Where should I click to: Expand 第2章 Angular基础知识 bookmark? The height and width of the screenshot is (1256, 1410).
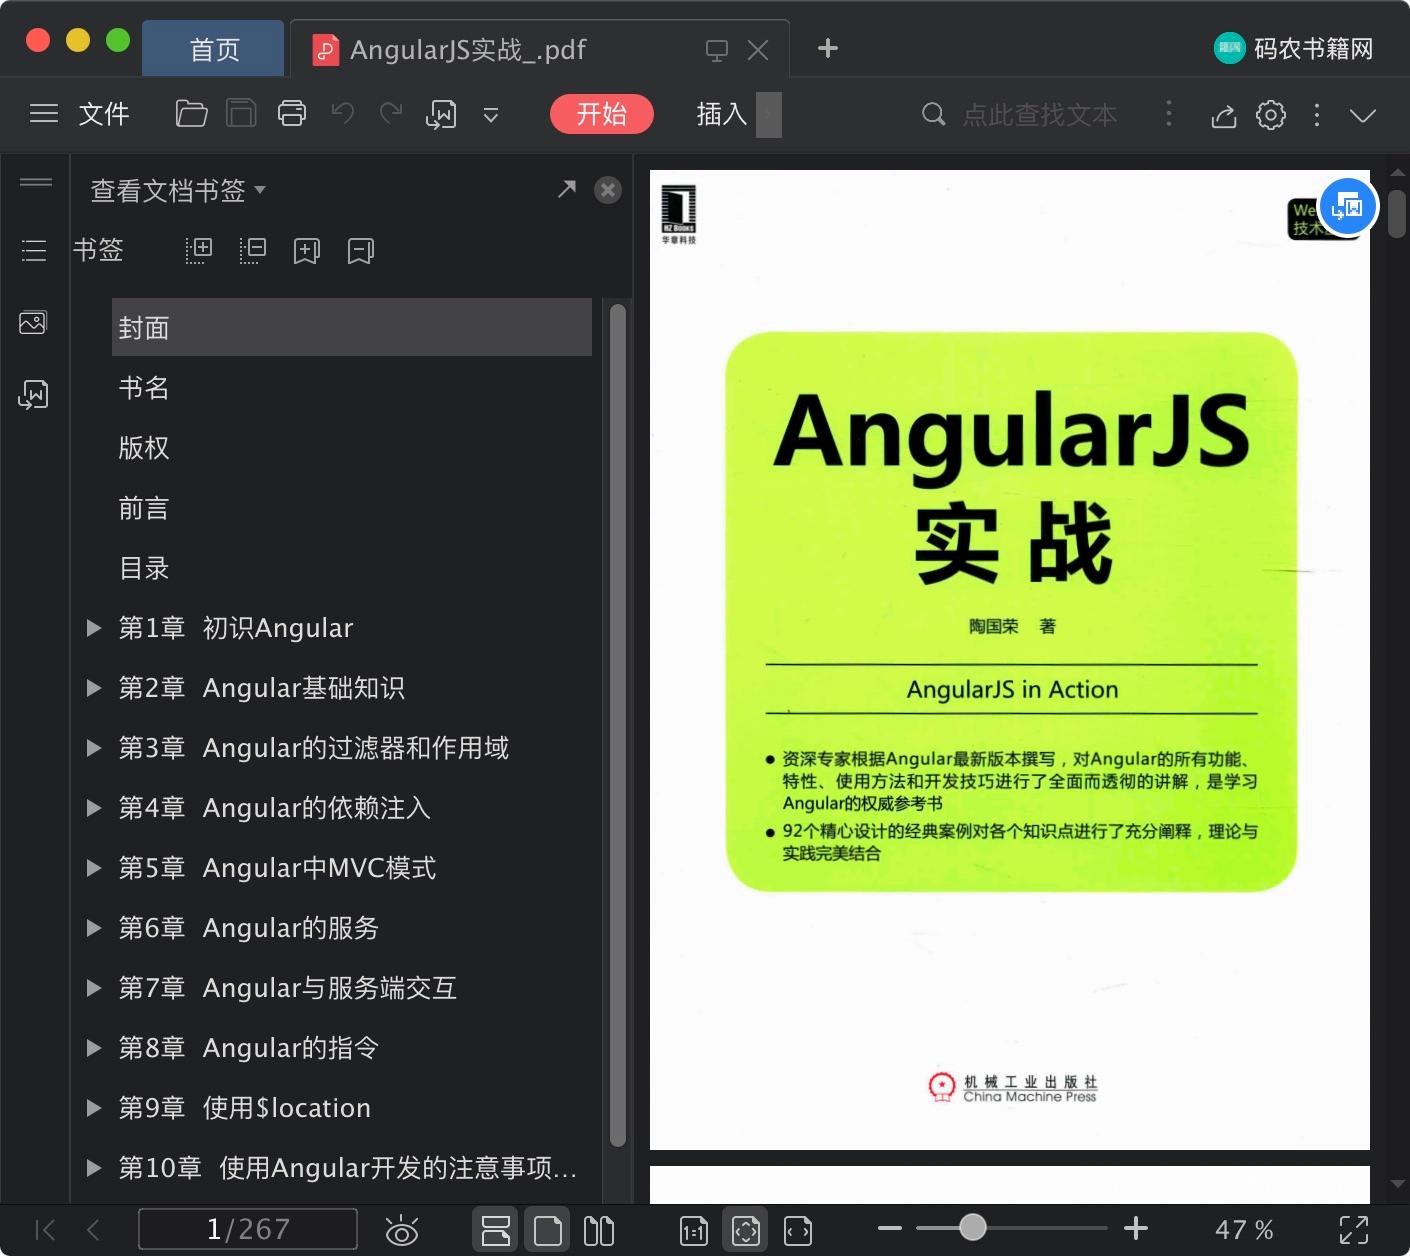(94, 688)
